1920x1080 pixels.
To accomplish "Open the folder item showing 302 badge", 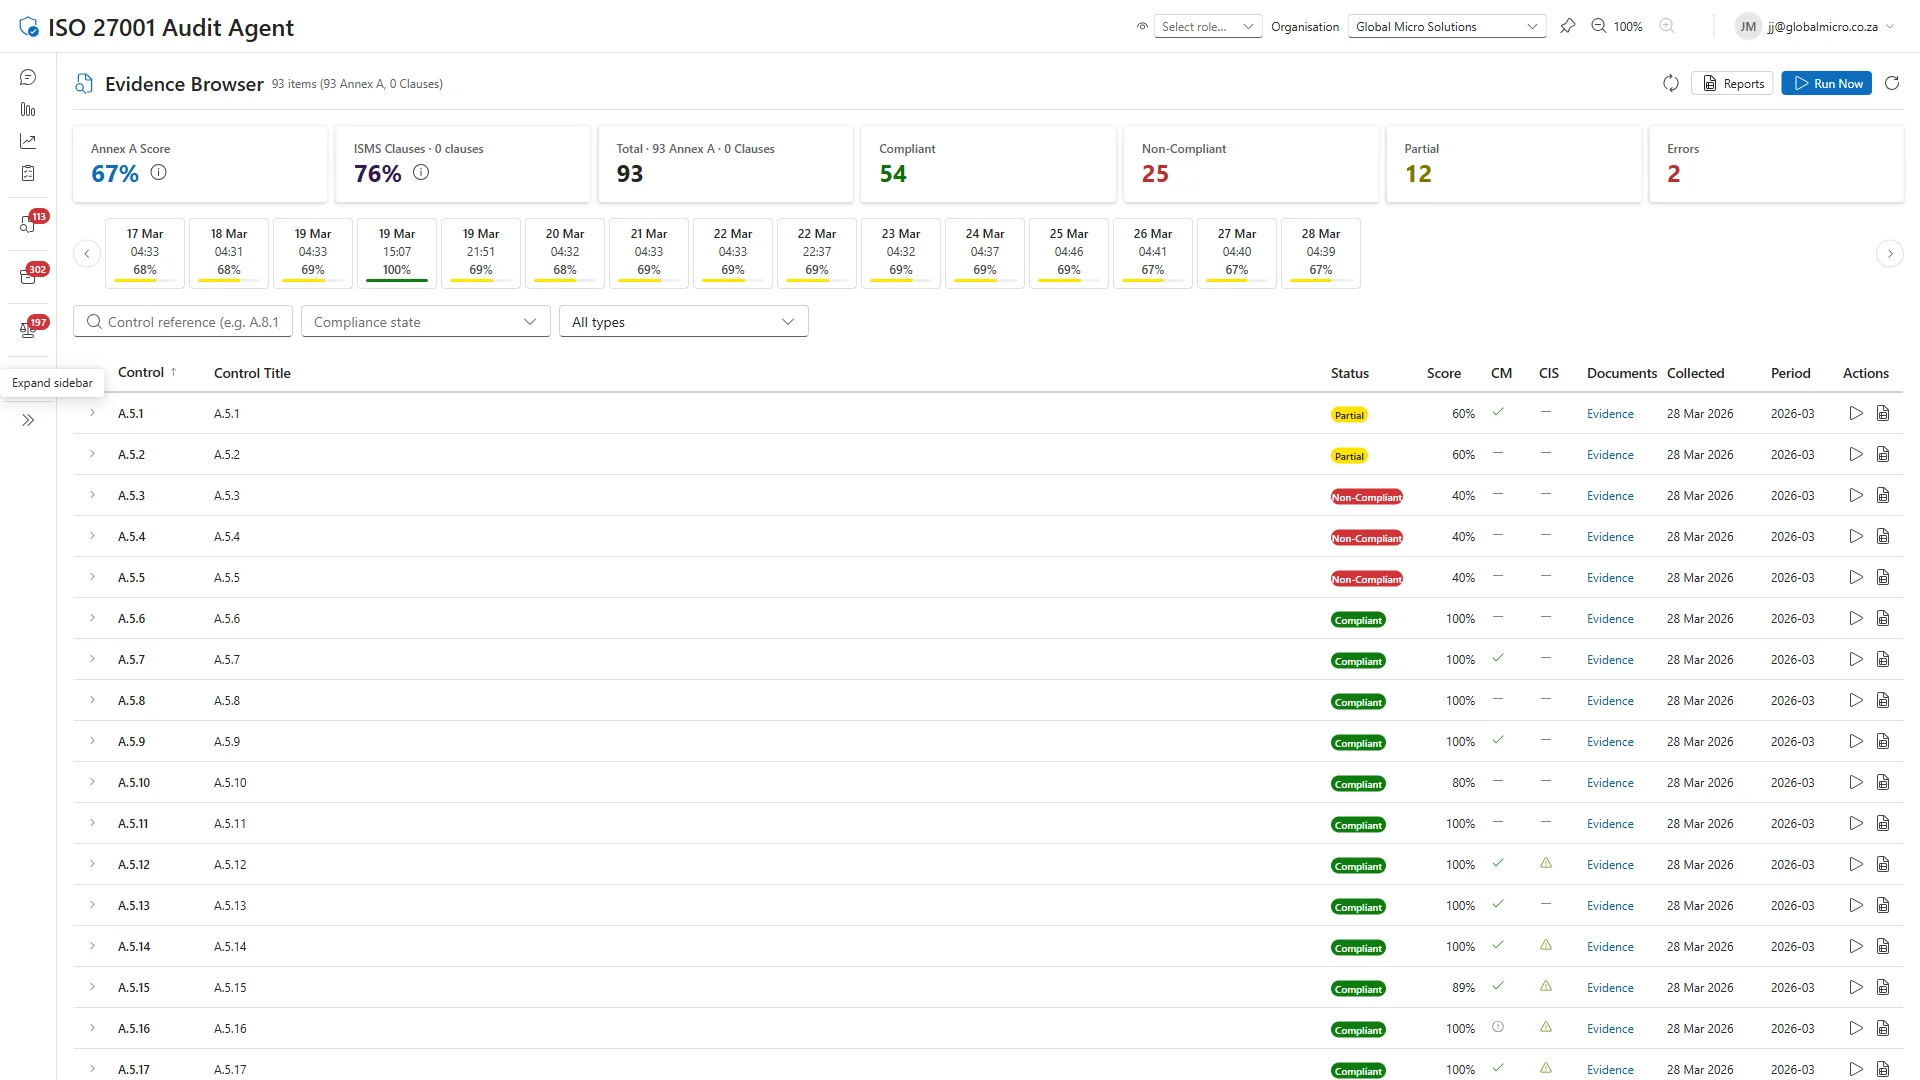I will (x=27, y=276).
